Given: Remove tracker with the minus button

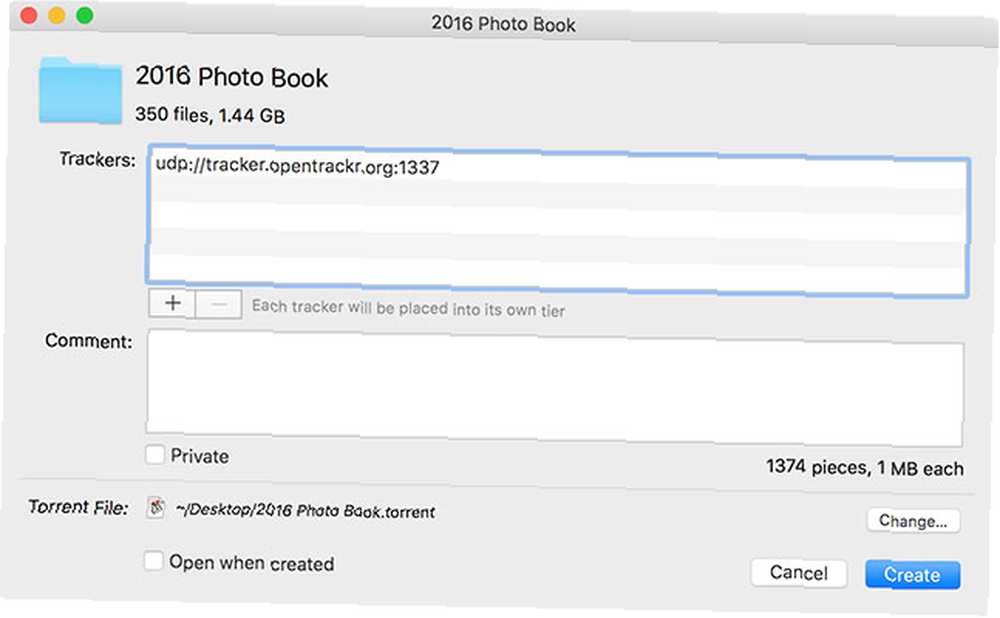Looking at the screenshot, I should 218,304.
